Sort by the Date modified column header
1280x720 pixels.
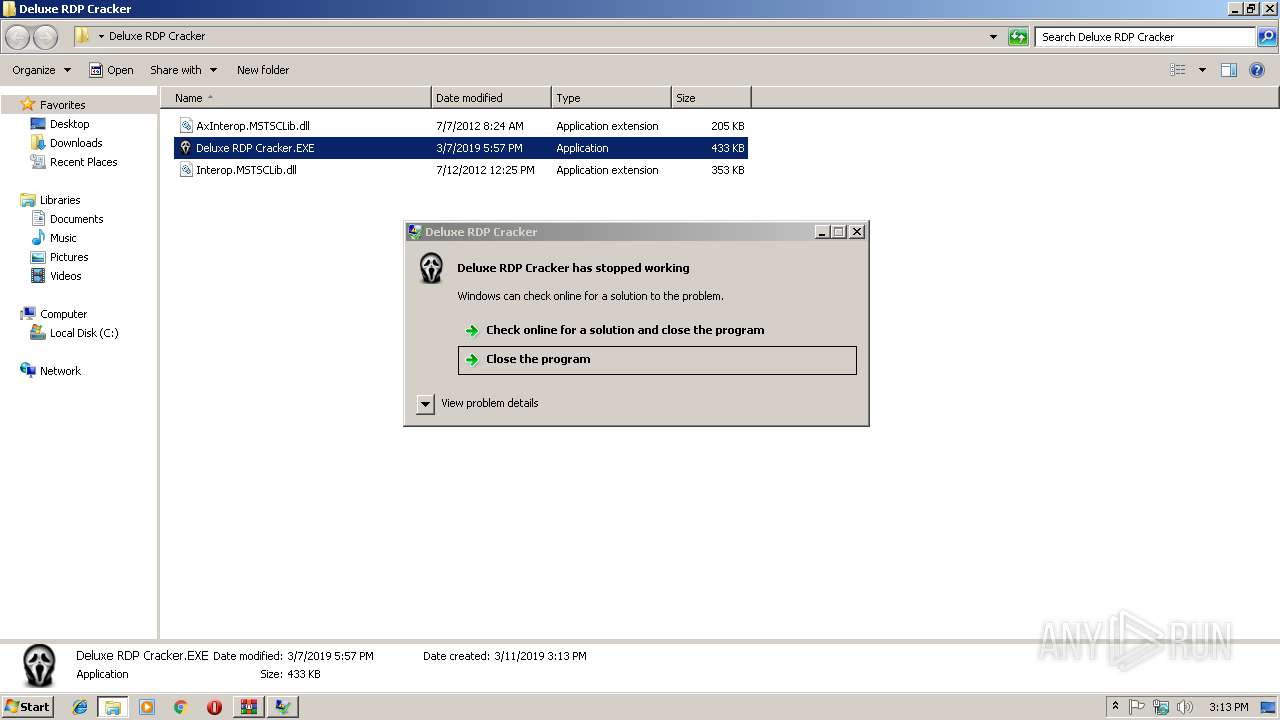(491, 98)
